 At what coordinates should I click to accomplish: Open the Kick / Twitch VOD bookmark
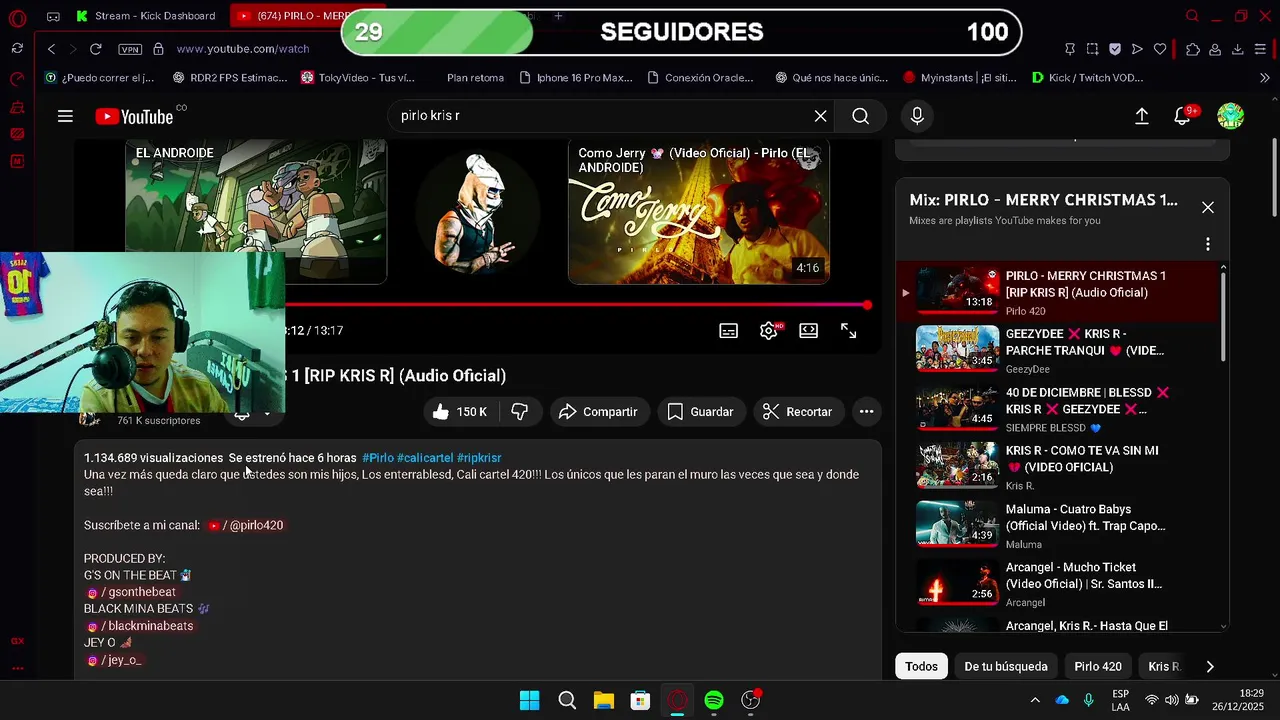(x=1087, y=77)
